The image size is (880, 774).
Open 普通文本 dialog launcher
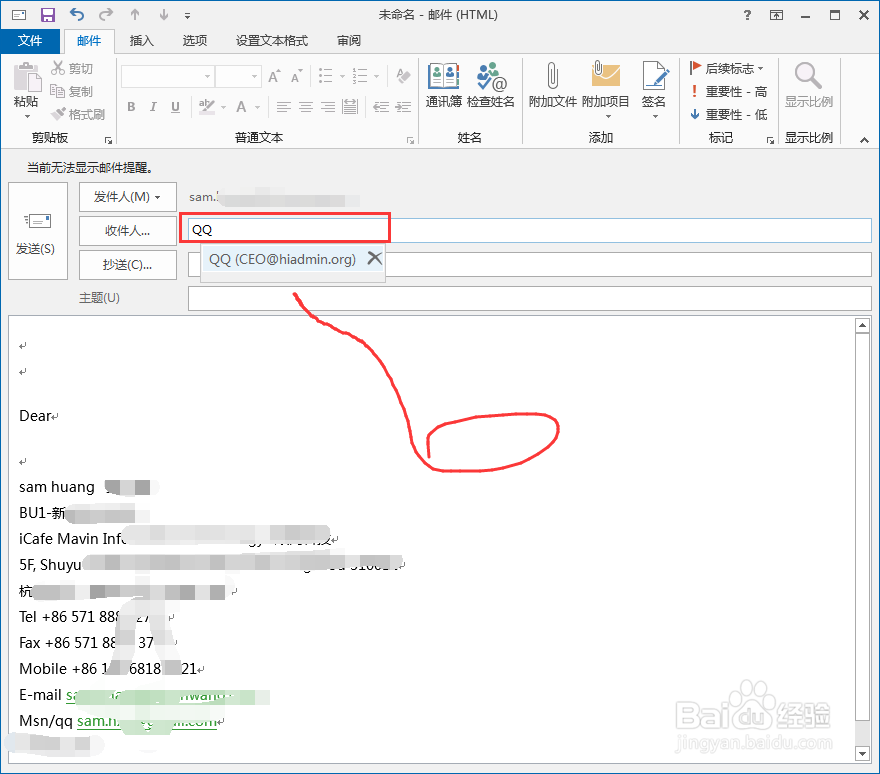click(411, 140)
